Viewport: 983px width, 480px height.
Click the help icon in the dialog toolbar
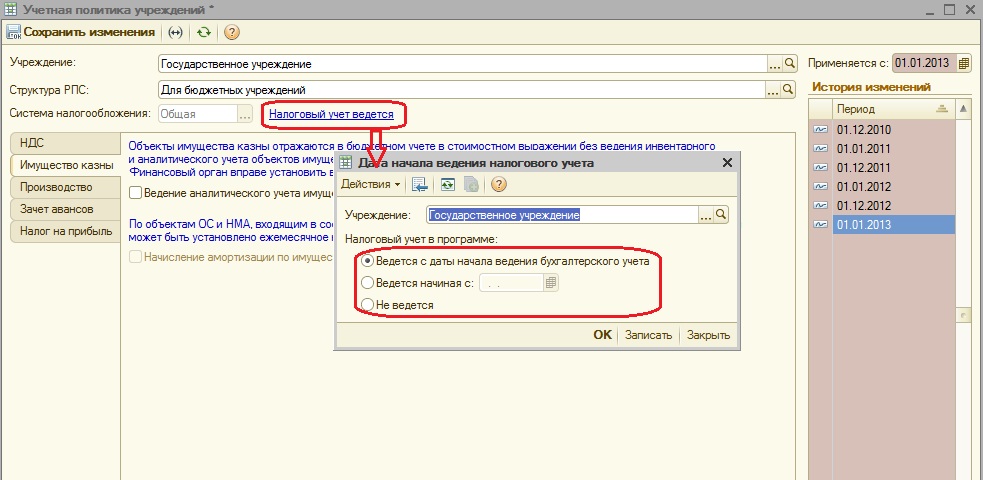[x=499, y=184]
